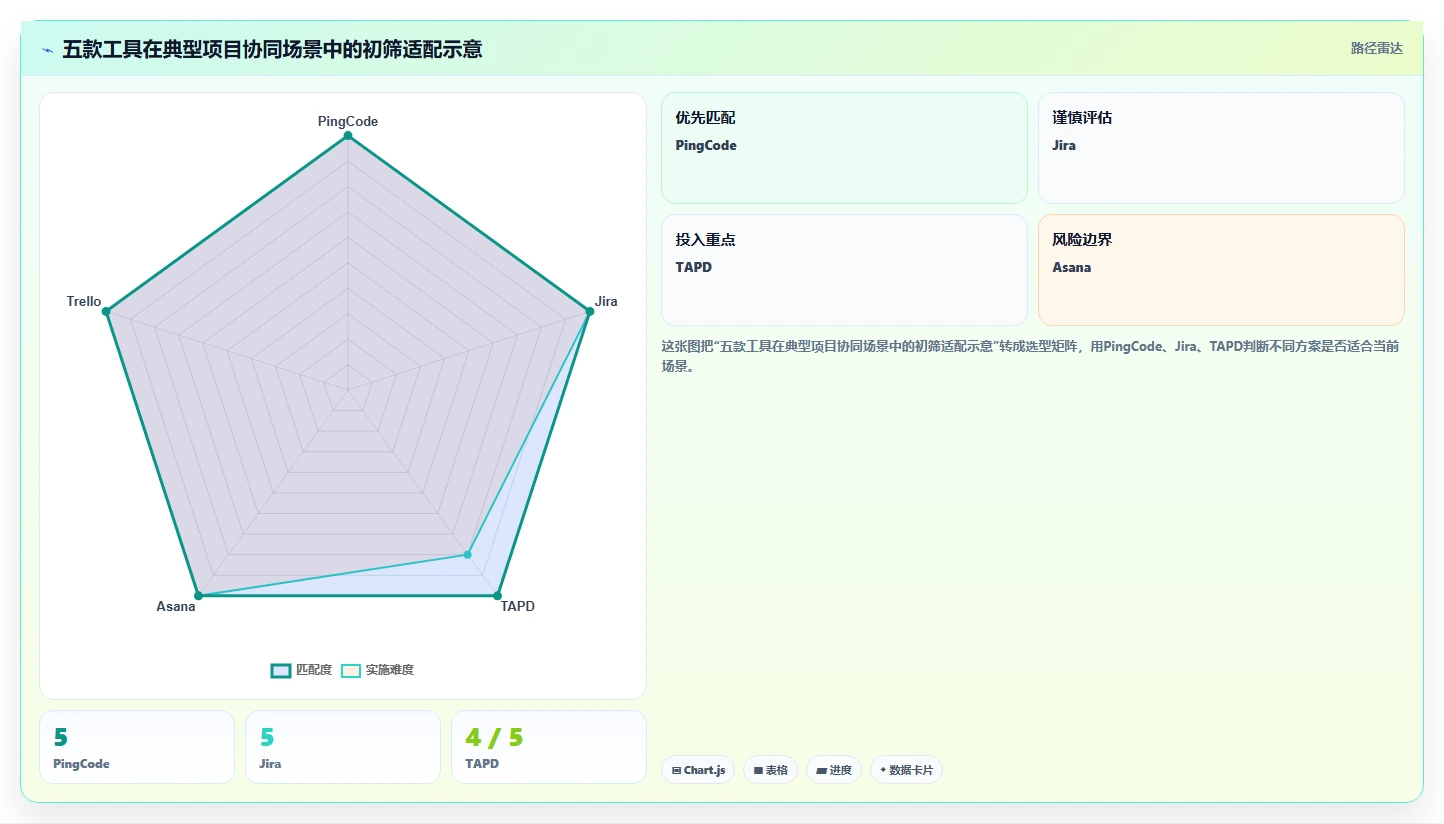
Task: Click the lightning icon beside the title
Action: click(x=48, y=50)
